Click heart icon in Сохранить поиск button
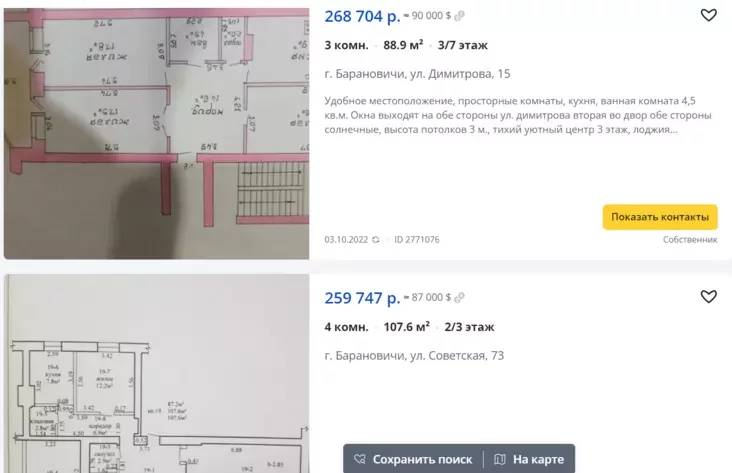This screenshot has height=473, width=732. 359,459
